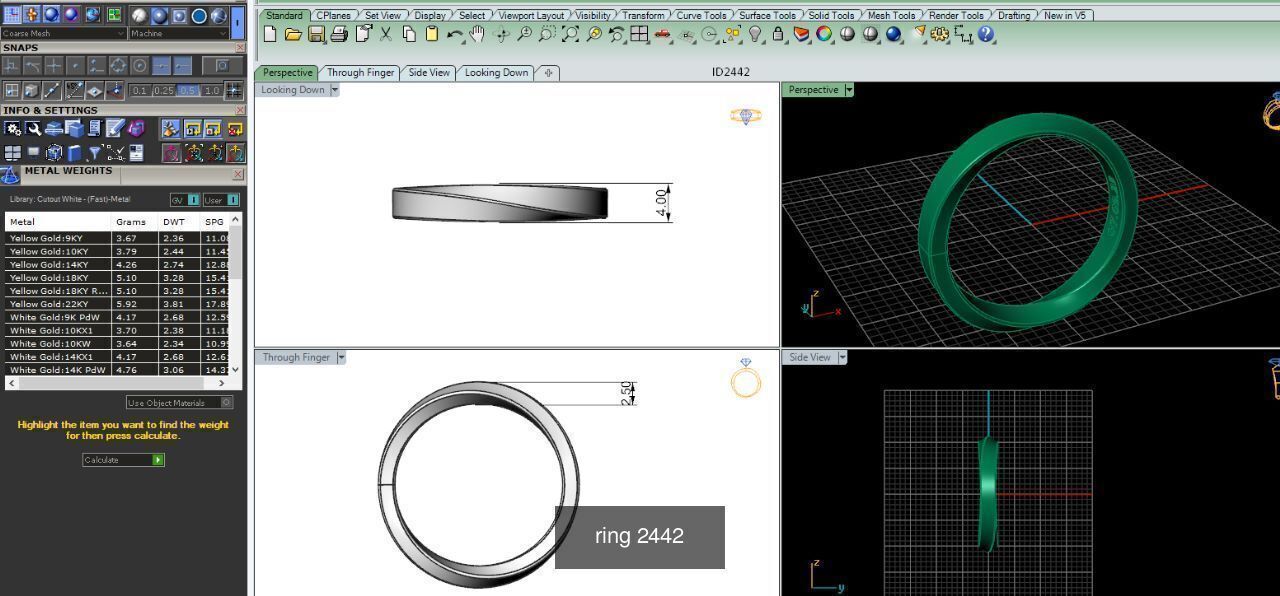
Task: Open the Through Finger viewport menu arrow
Action: [x=341, y=357]
